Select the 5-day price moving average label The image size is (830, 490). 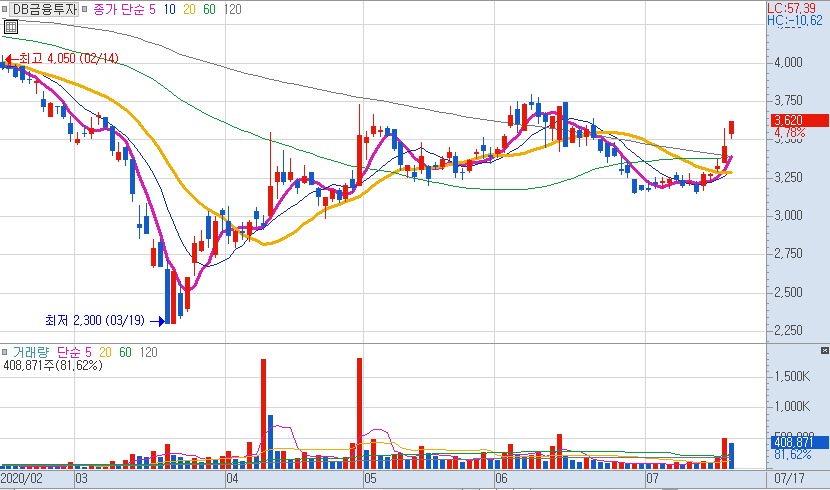152,9
